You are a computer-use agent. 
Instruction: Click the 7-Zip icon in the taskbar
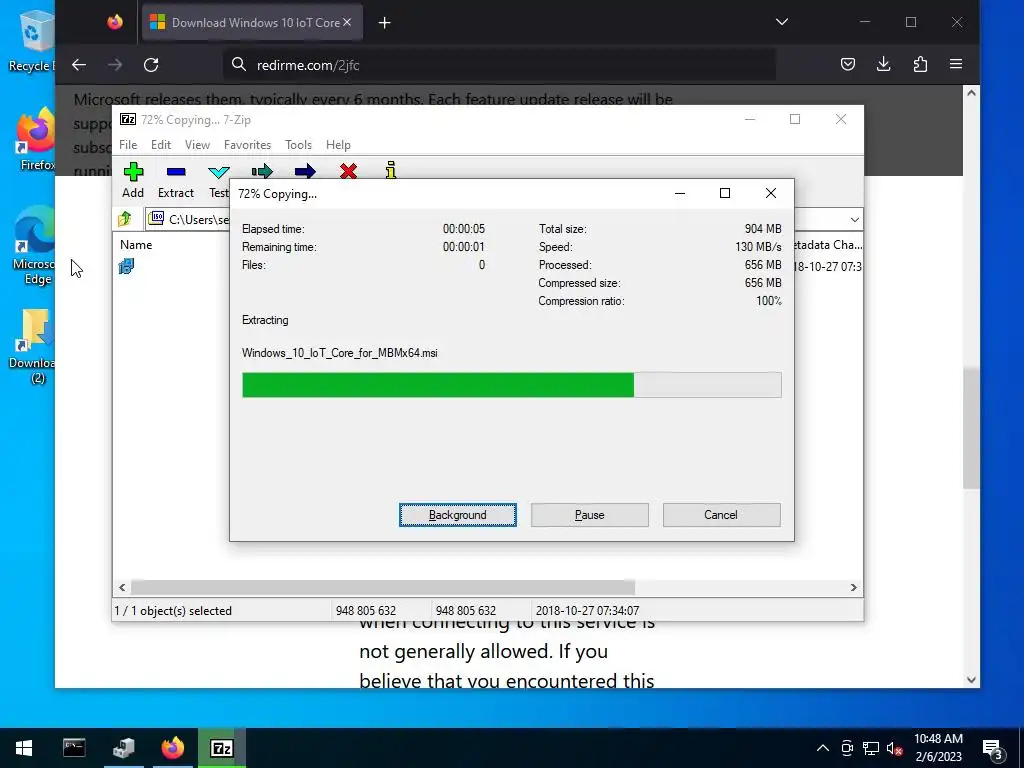[222, 748]
